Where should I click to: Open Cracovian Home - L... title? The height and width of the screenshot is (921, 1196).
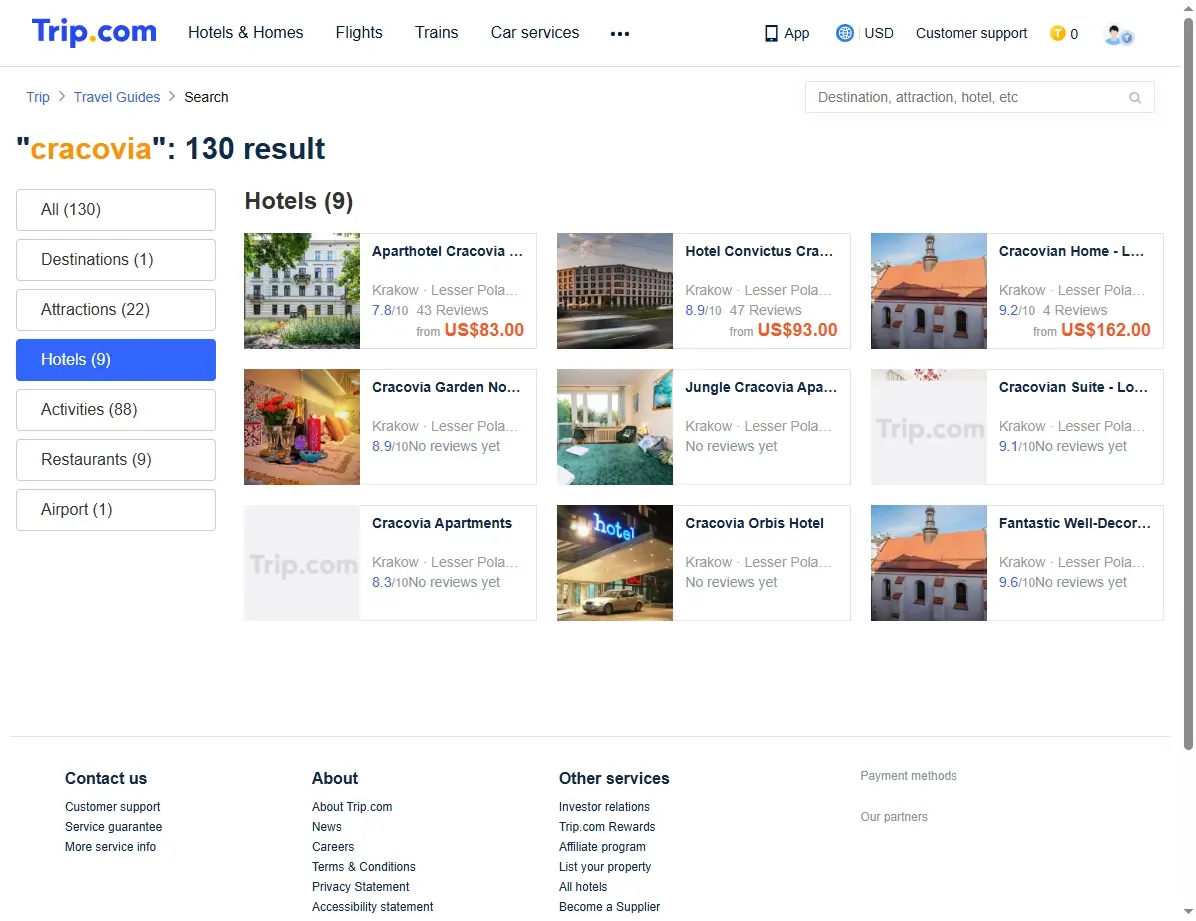[x=1072, y=251]
